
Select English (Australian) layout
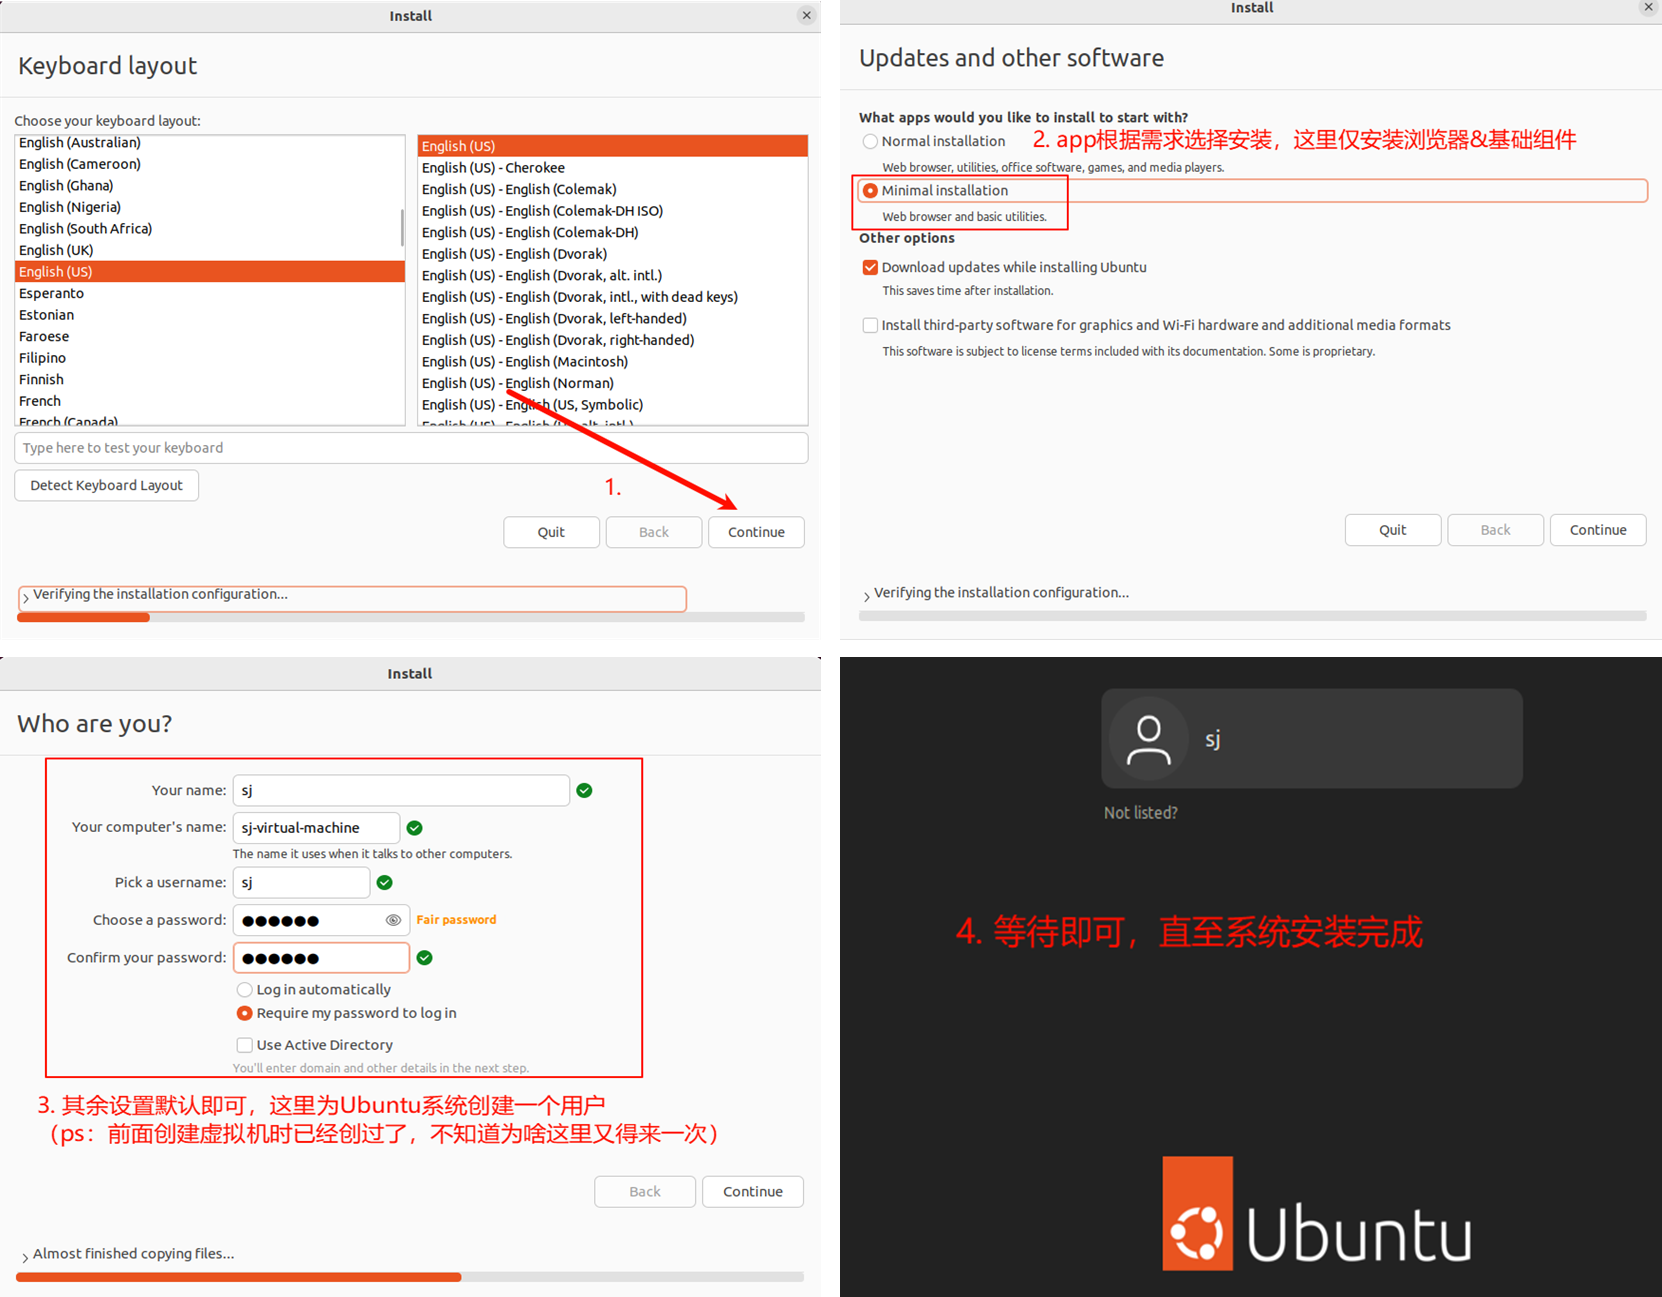(210, 143)
